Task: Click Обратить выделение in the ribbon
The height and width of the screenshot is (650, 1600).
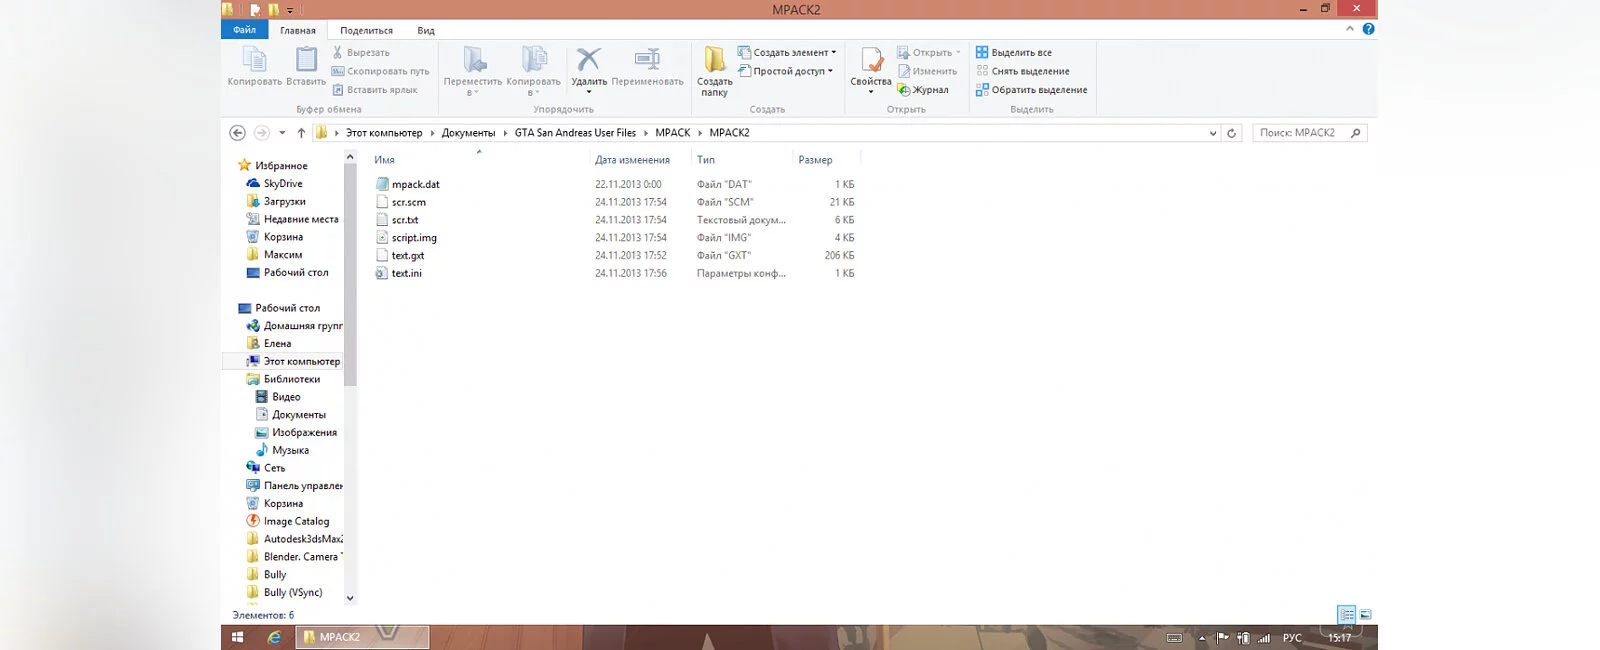Action: coord(1031,90)
